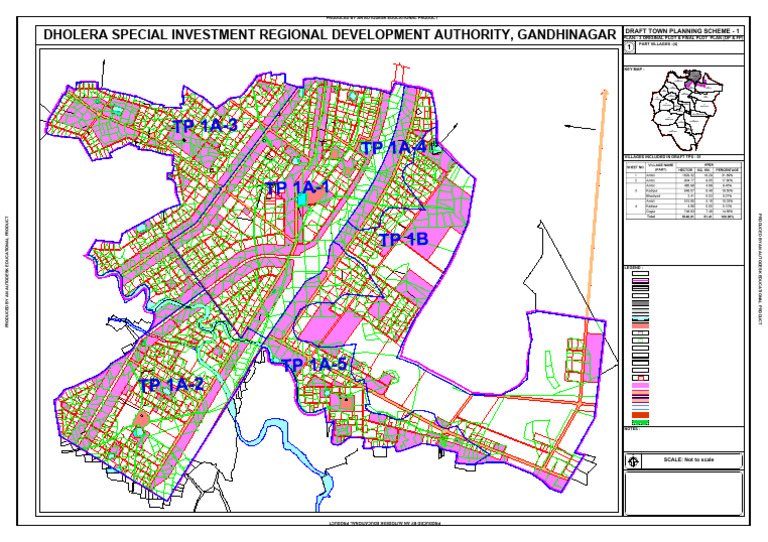Click the Dholera Special Investment Regional title
768x542 pixels.
[330, 35]
